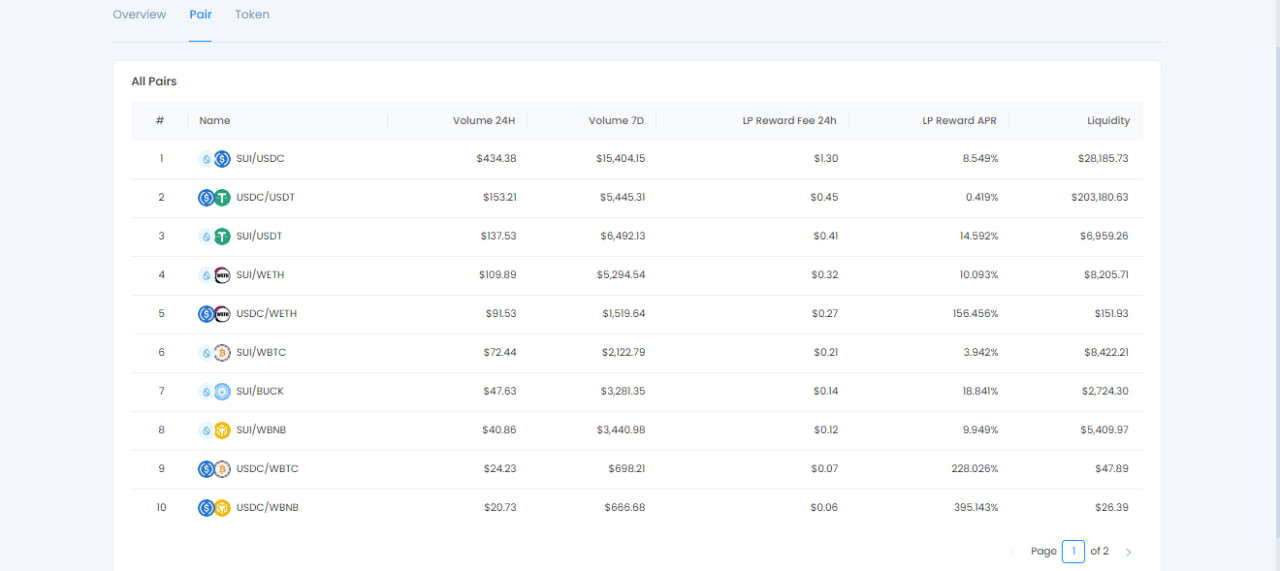Click the $47.89 liquidity value
The width and height of the screenshot is (1280, 571).
click(x=1112, y=469)
